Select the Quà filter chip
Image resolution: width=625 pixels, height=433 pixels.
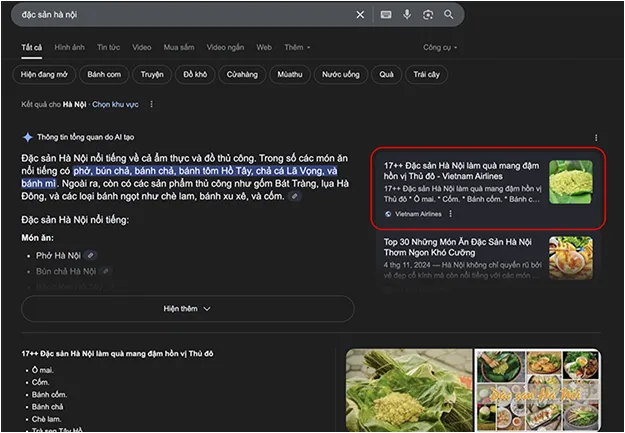(x=386, y=75)
